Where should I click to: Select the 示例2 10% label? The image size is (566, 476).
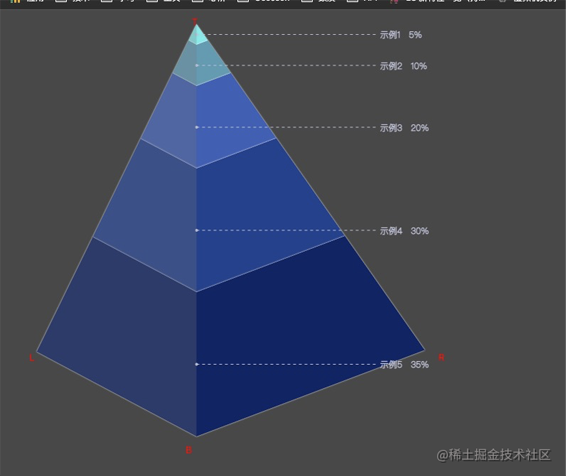(403, 66)
